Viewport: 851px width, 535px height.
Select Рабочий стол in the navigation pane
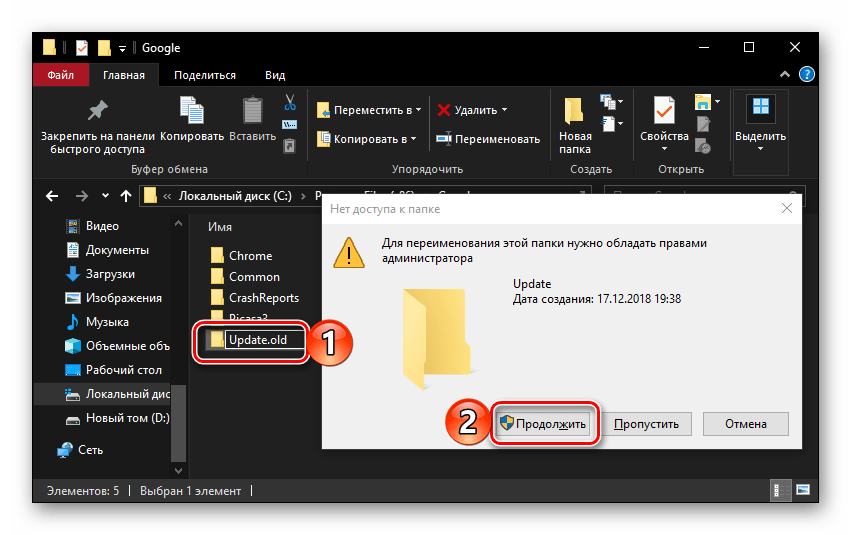(x=113, y=370)
